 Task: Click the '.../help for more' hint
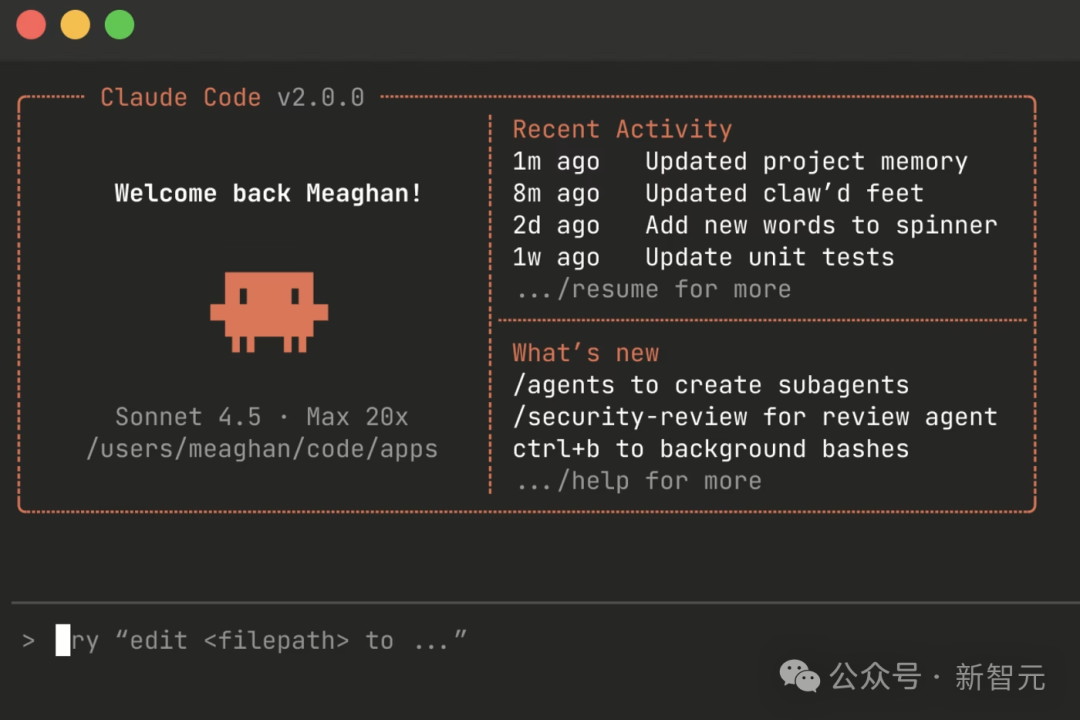(638, 481)
